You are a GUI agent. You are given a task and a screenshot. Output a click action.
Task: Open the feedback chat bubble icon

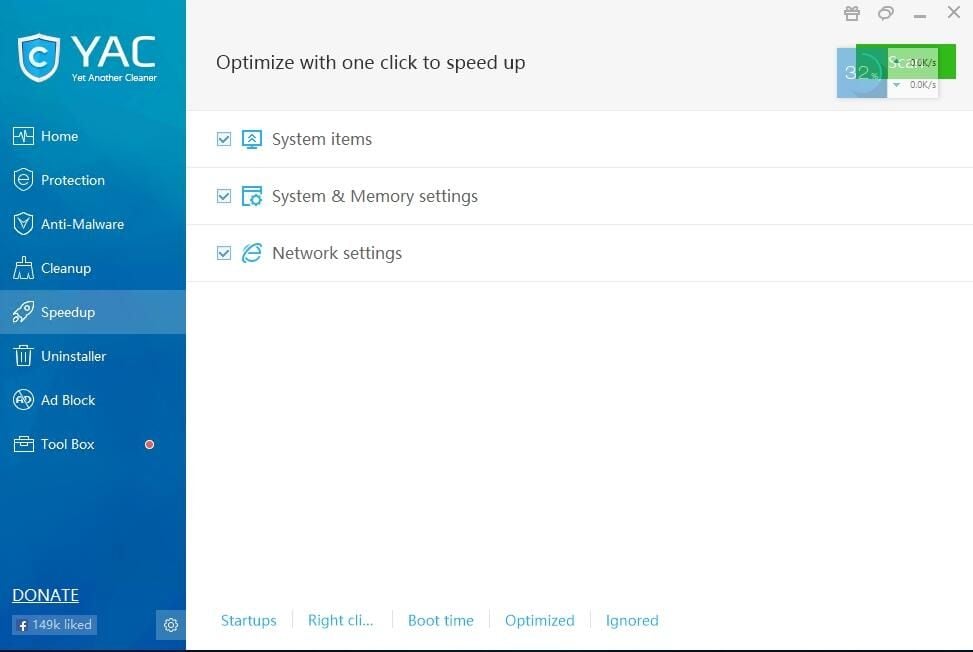tap(886, 13)
